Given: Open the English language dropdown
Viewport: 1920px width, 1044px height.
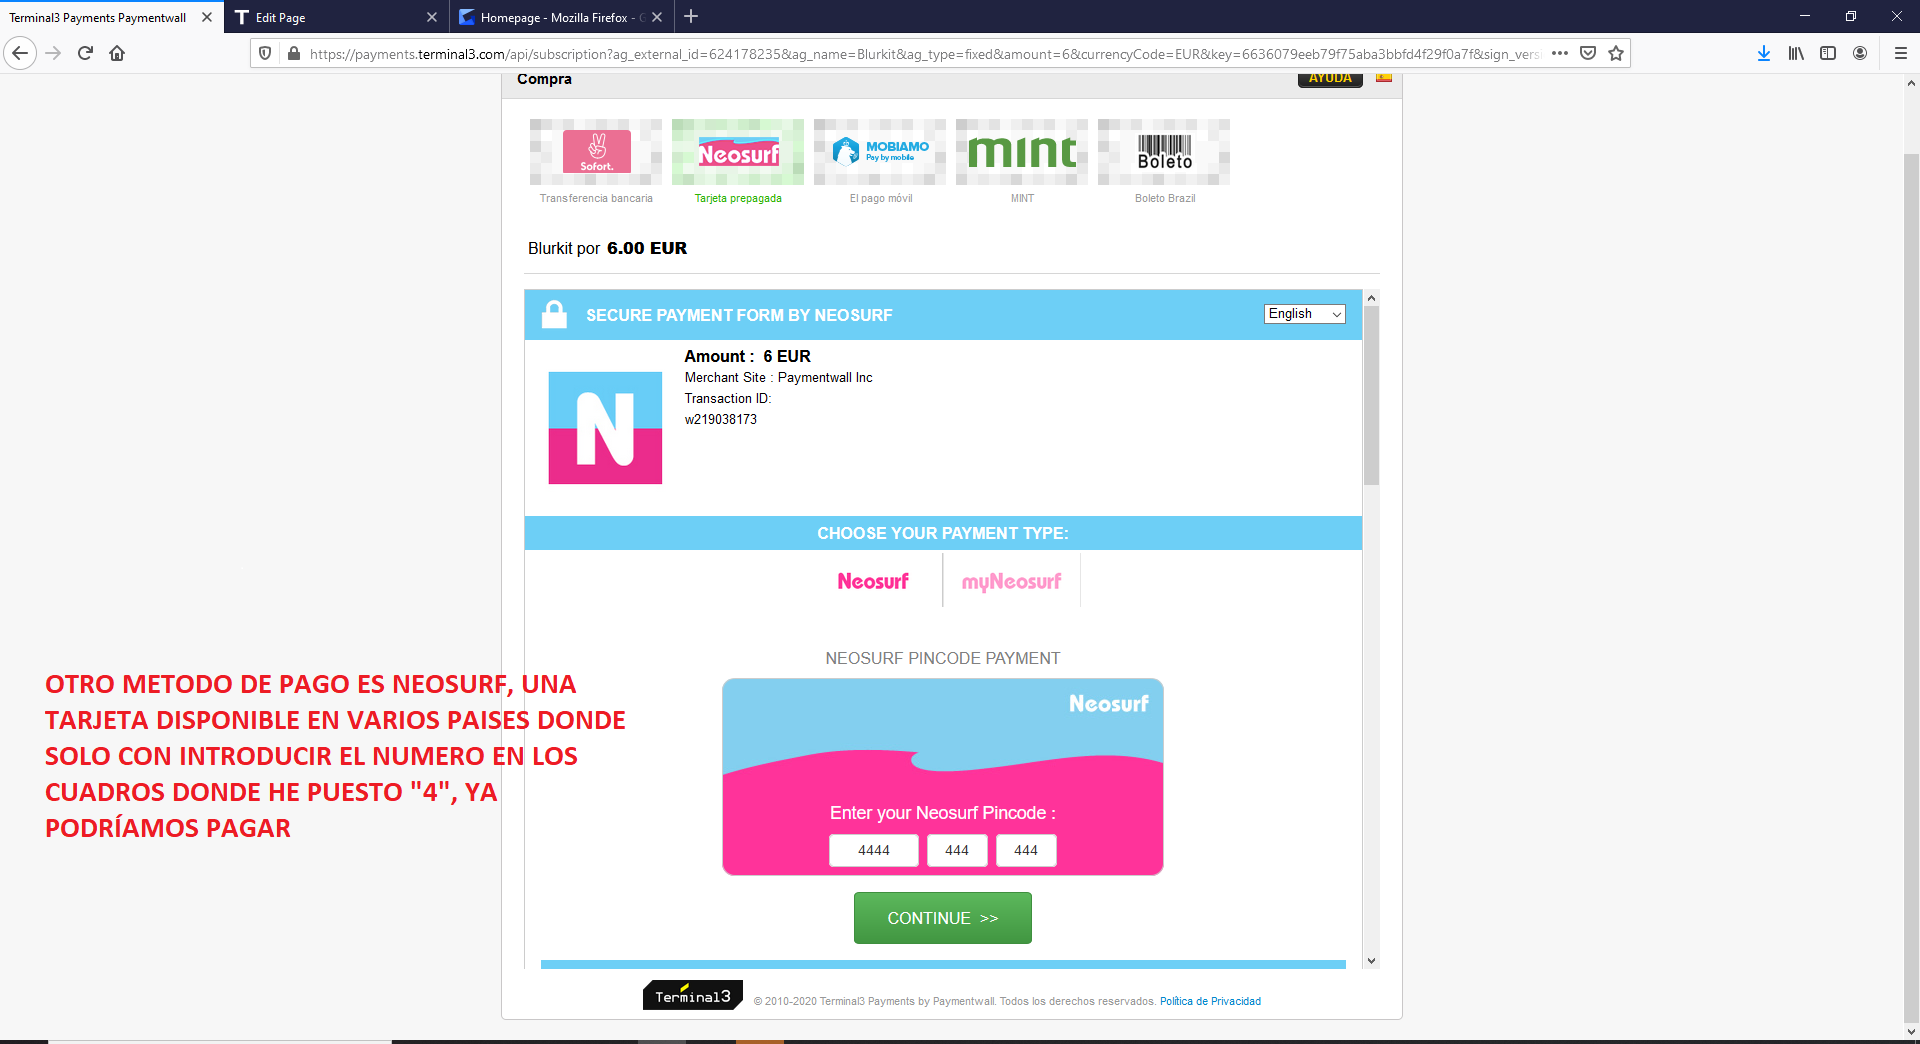Looking at the screenshot, I should 1304,314.
